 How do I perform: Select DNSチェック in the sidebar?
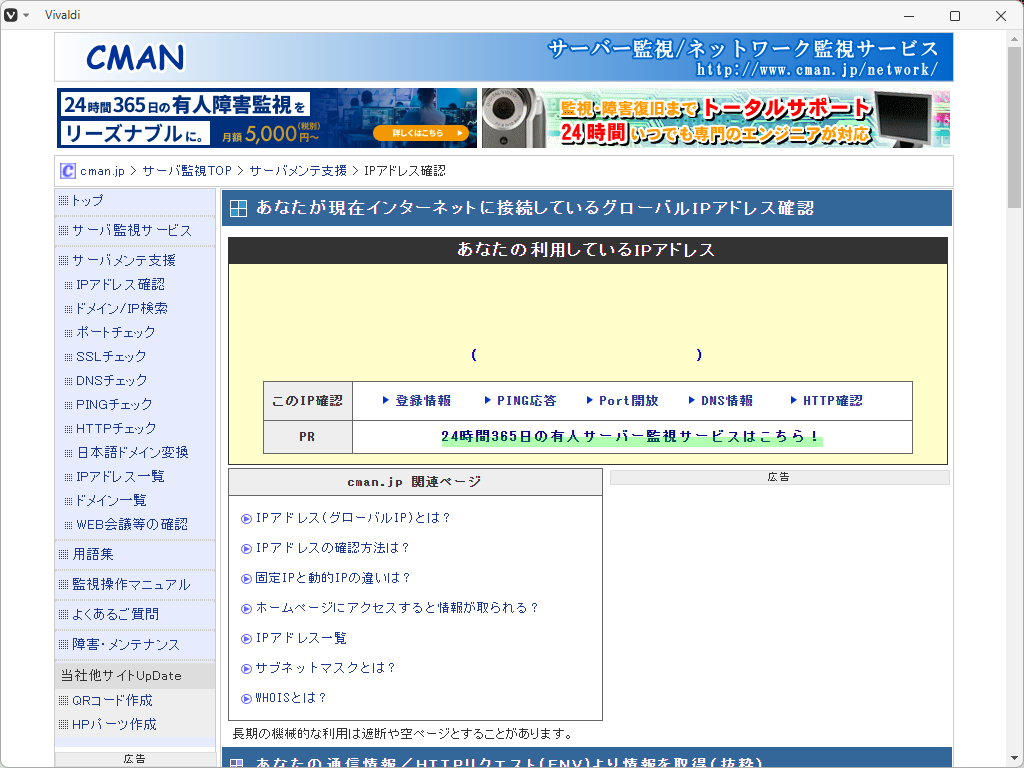[x=112, y=380]
